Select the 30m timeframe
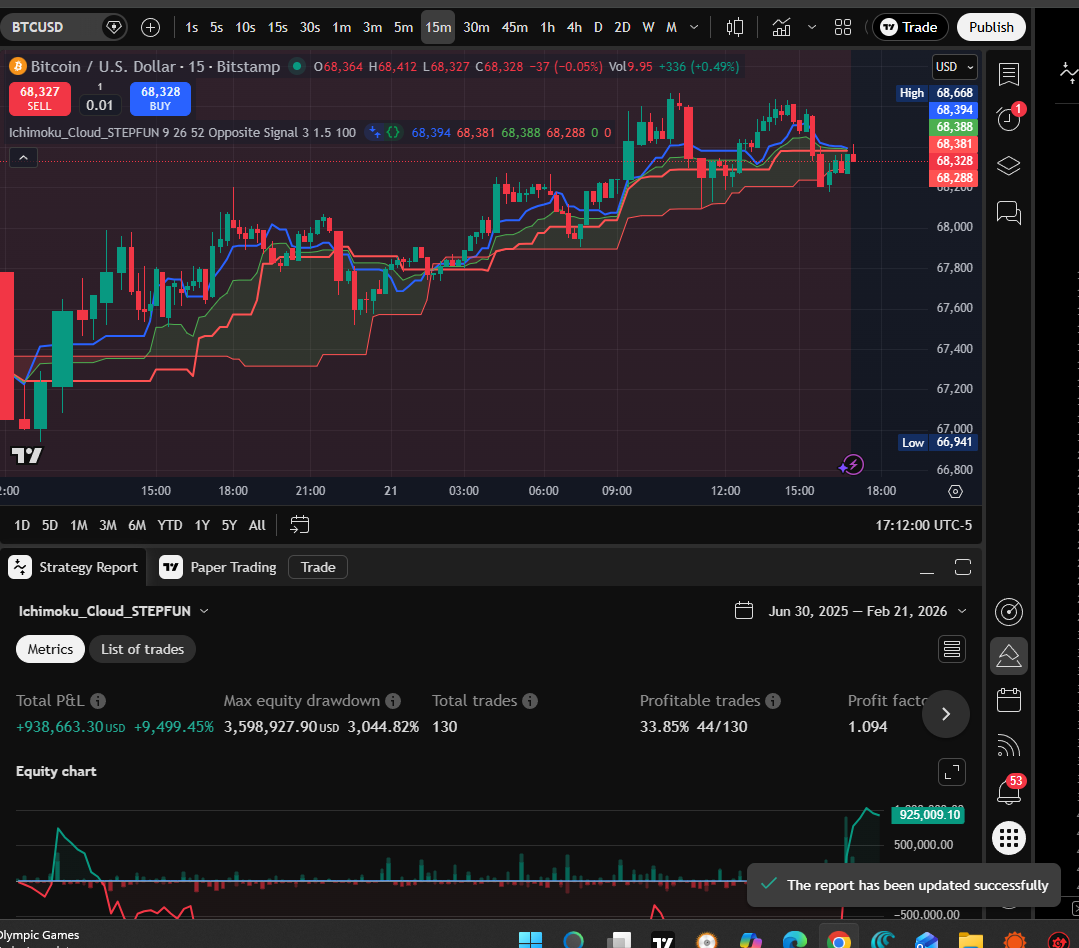This screenshot has width=1079, height=948. [x=476, y=28]
